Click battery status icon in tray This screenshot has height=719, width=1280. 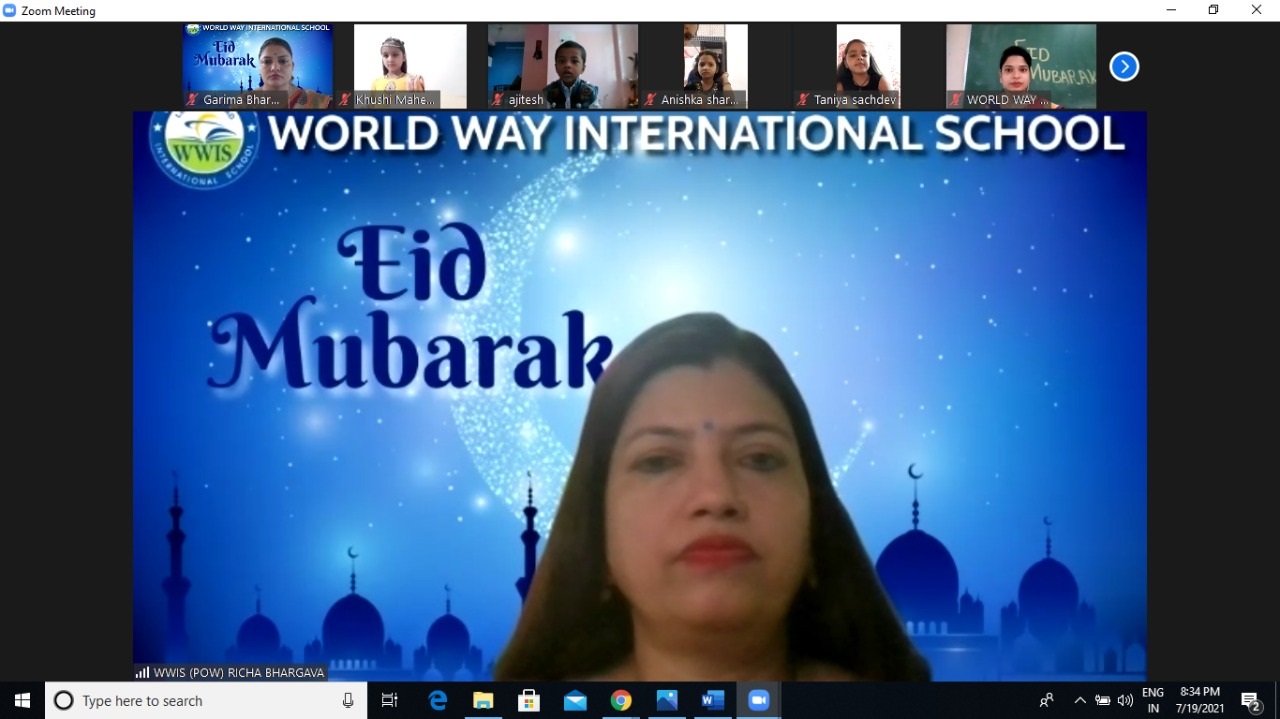(1103, 701)
